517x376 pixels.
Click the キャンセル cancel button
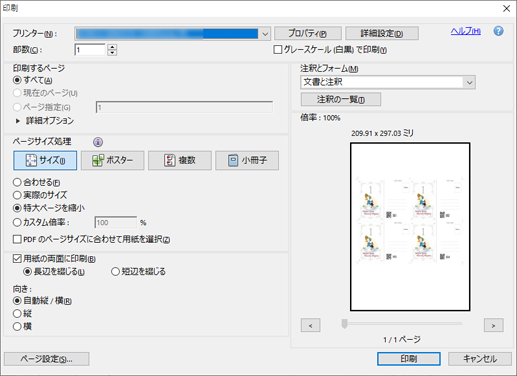pyautogui.click(x=480, y=359)
